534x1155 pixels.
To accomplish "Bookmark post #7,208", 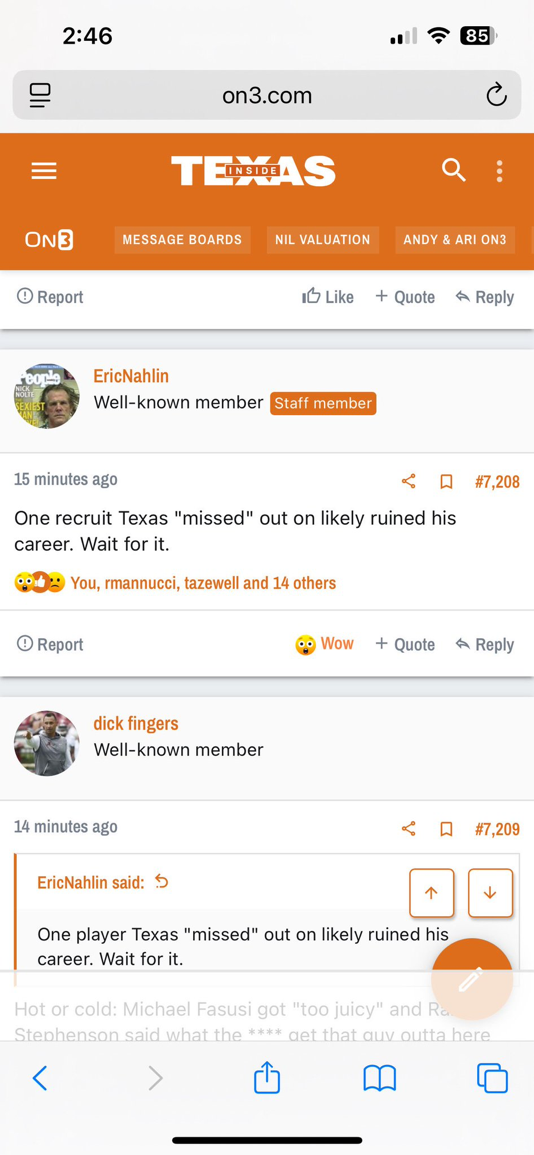I will tap(446, 482).
